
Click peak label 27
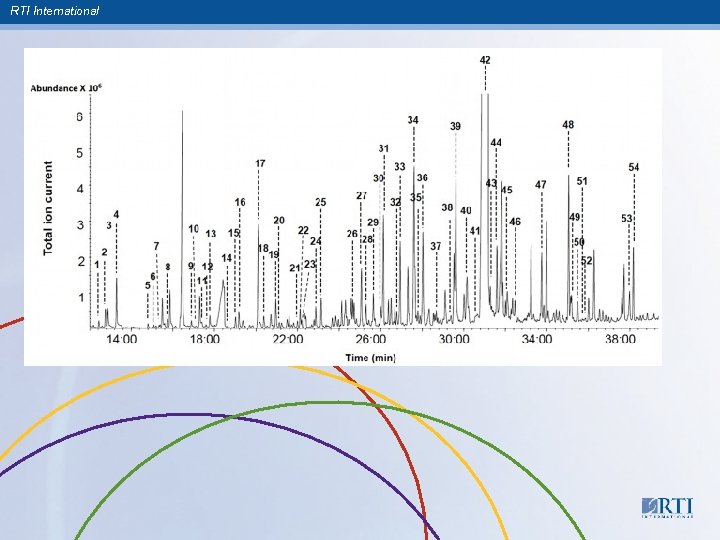point(361,196)
